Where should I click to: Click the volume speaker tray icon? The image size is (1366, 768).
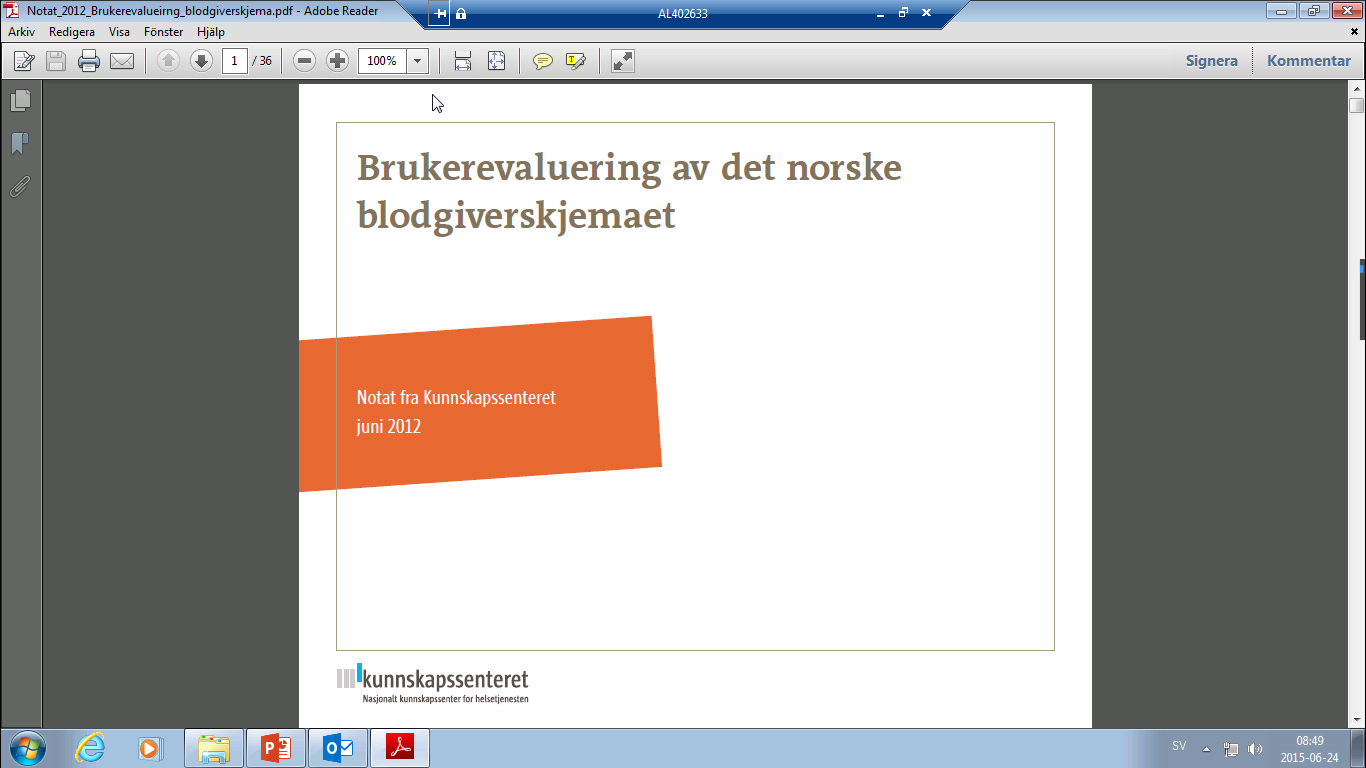pos(1255,748)
